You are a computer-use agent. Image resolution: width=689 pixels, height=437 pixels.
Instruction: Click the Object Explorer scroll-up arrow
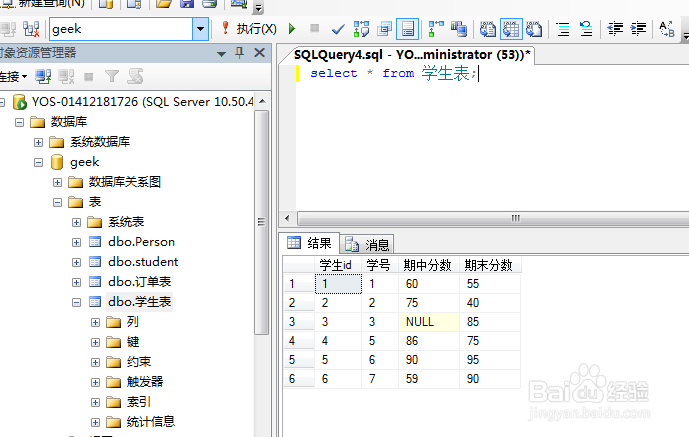262,101
